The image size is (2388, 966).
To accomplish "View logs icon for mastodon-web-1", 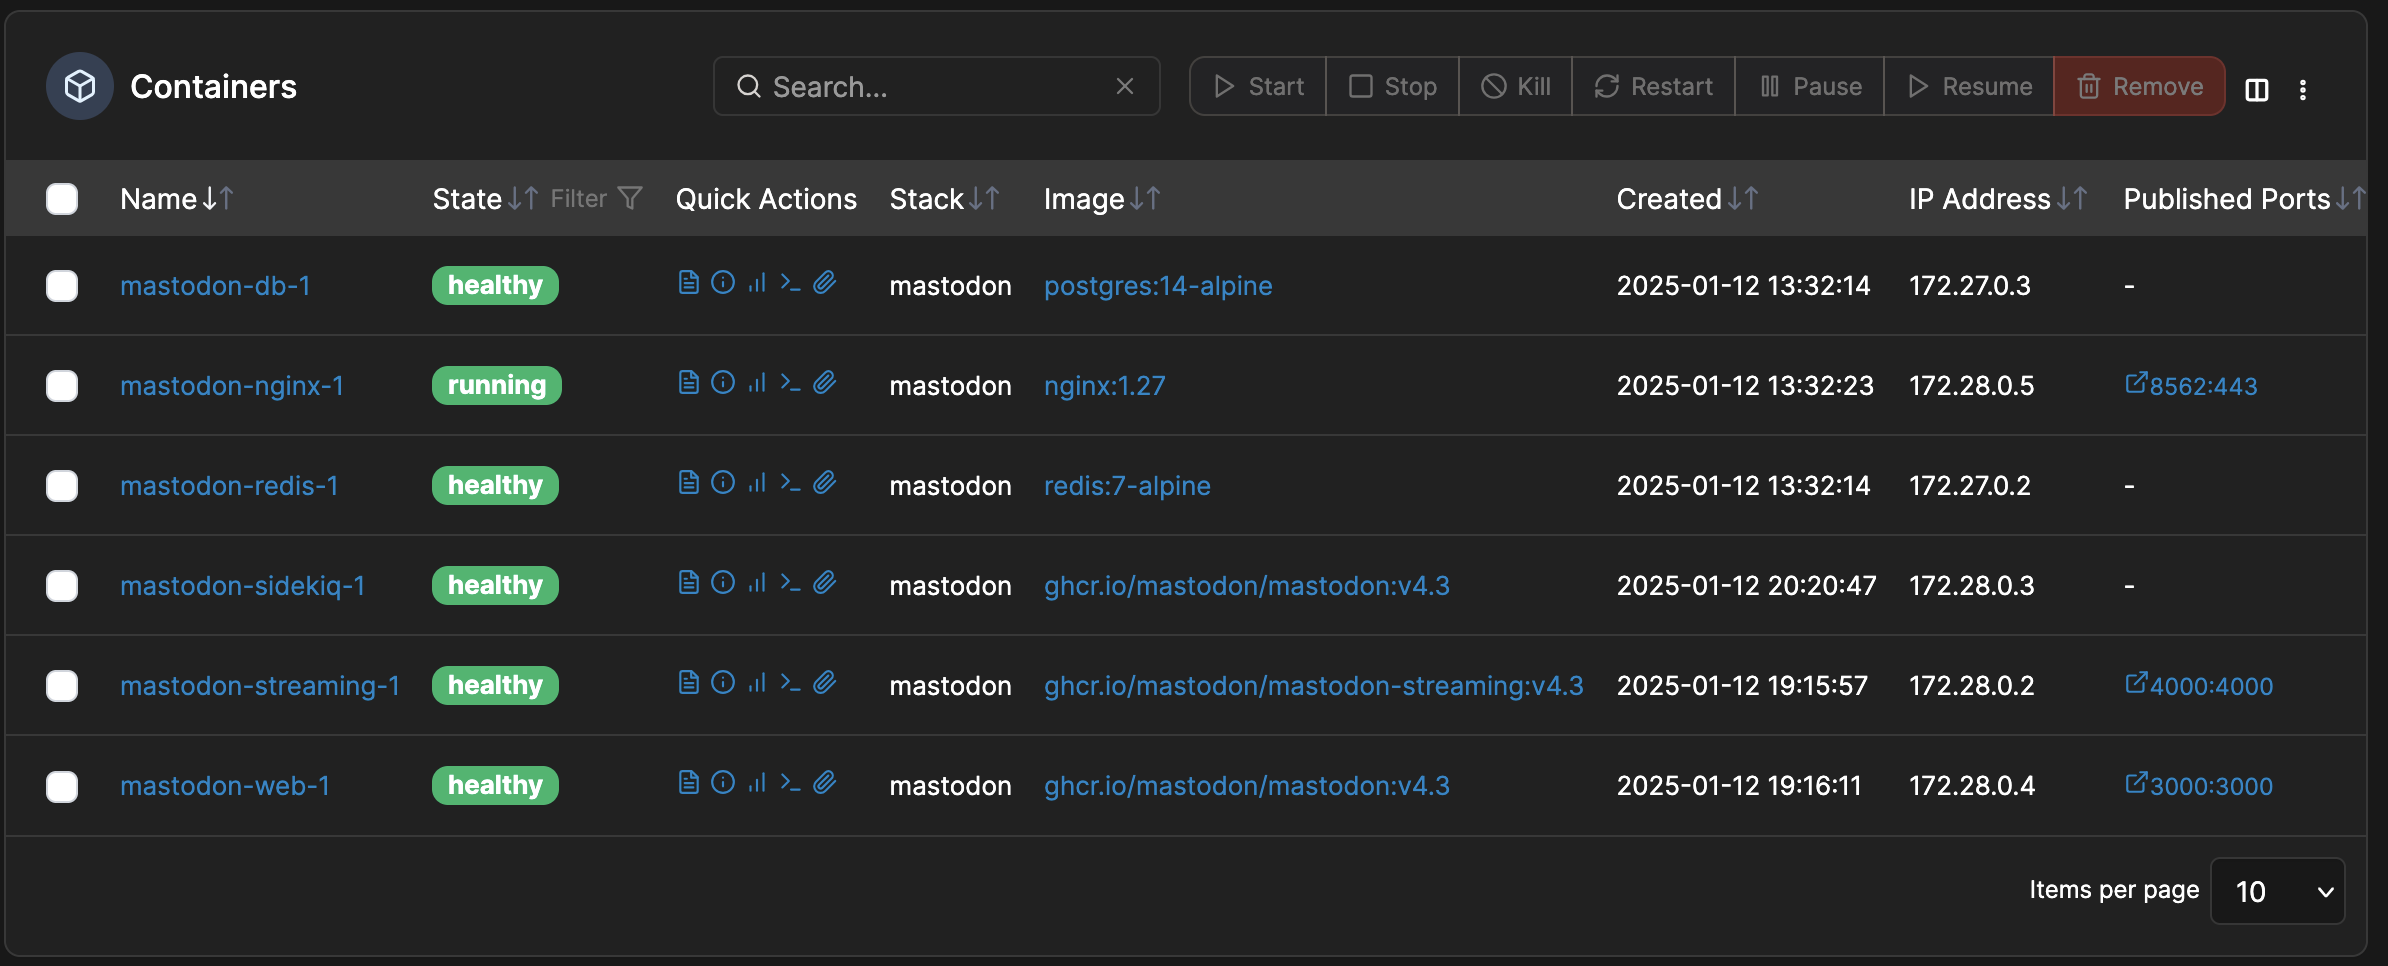I will coord(688,783).
